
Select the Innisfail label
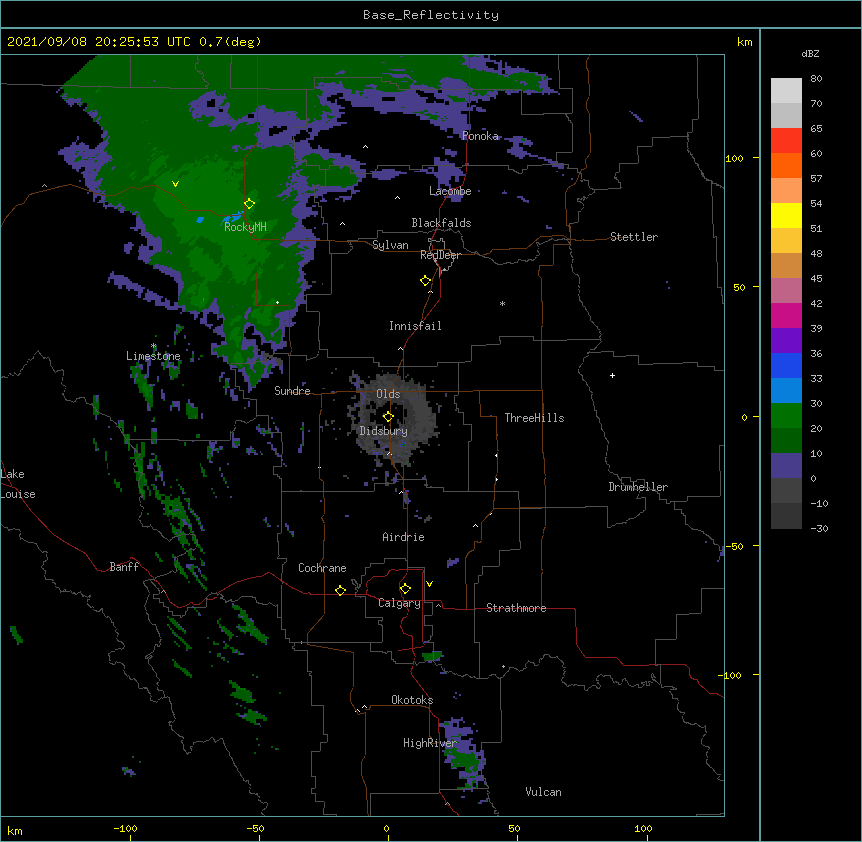pyautogui.click(x=415, y=326)
